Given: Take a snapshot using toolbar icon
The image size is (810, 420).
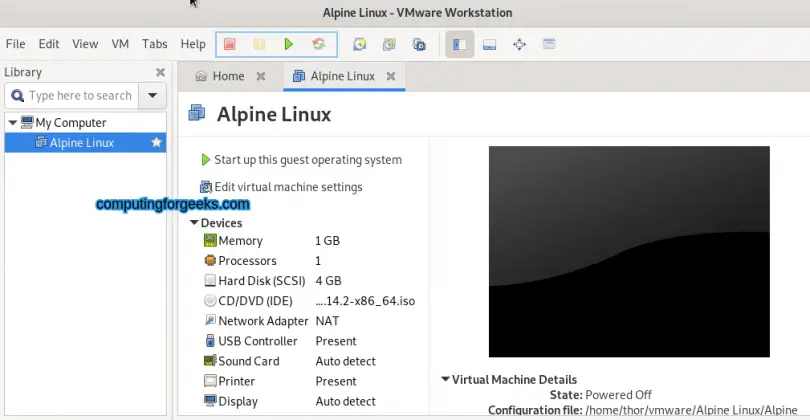Looking at the screenshot, I should [360, 44].
